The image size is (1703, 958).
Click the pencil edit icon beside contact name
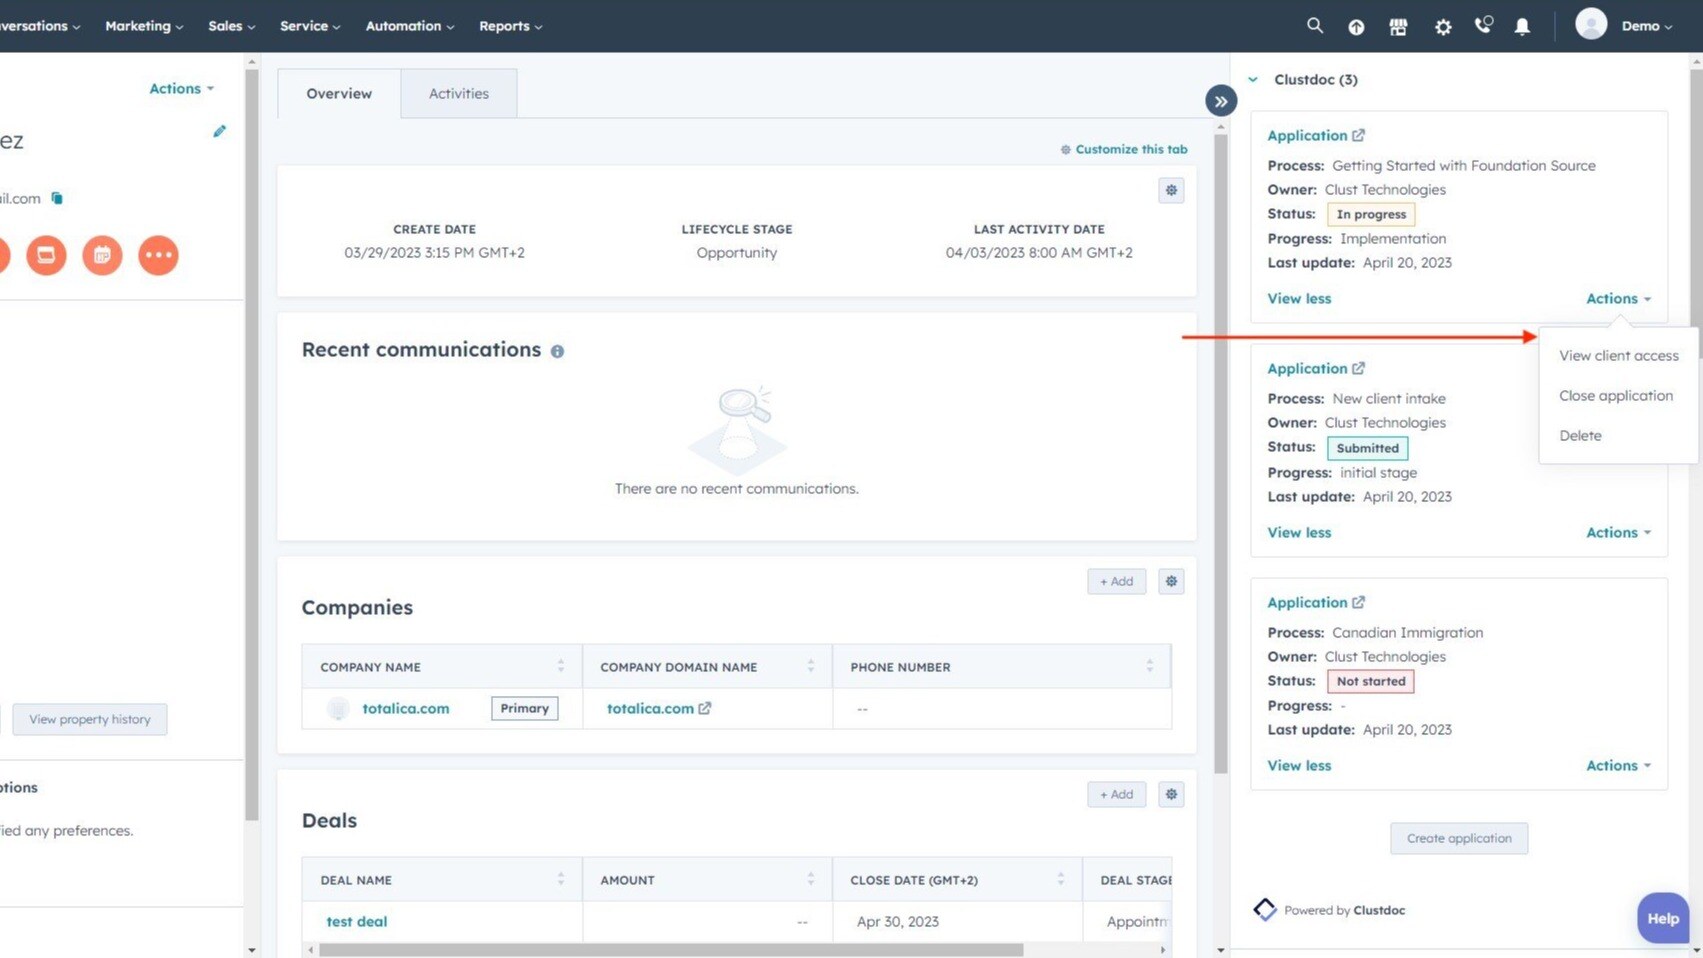[x=219, y=132]
